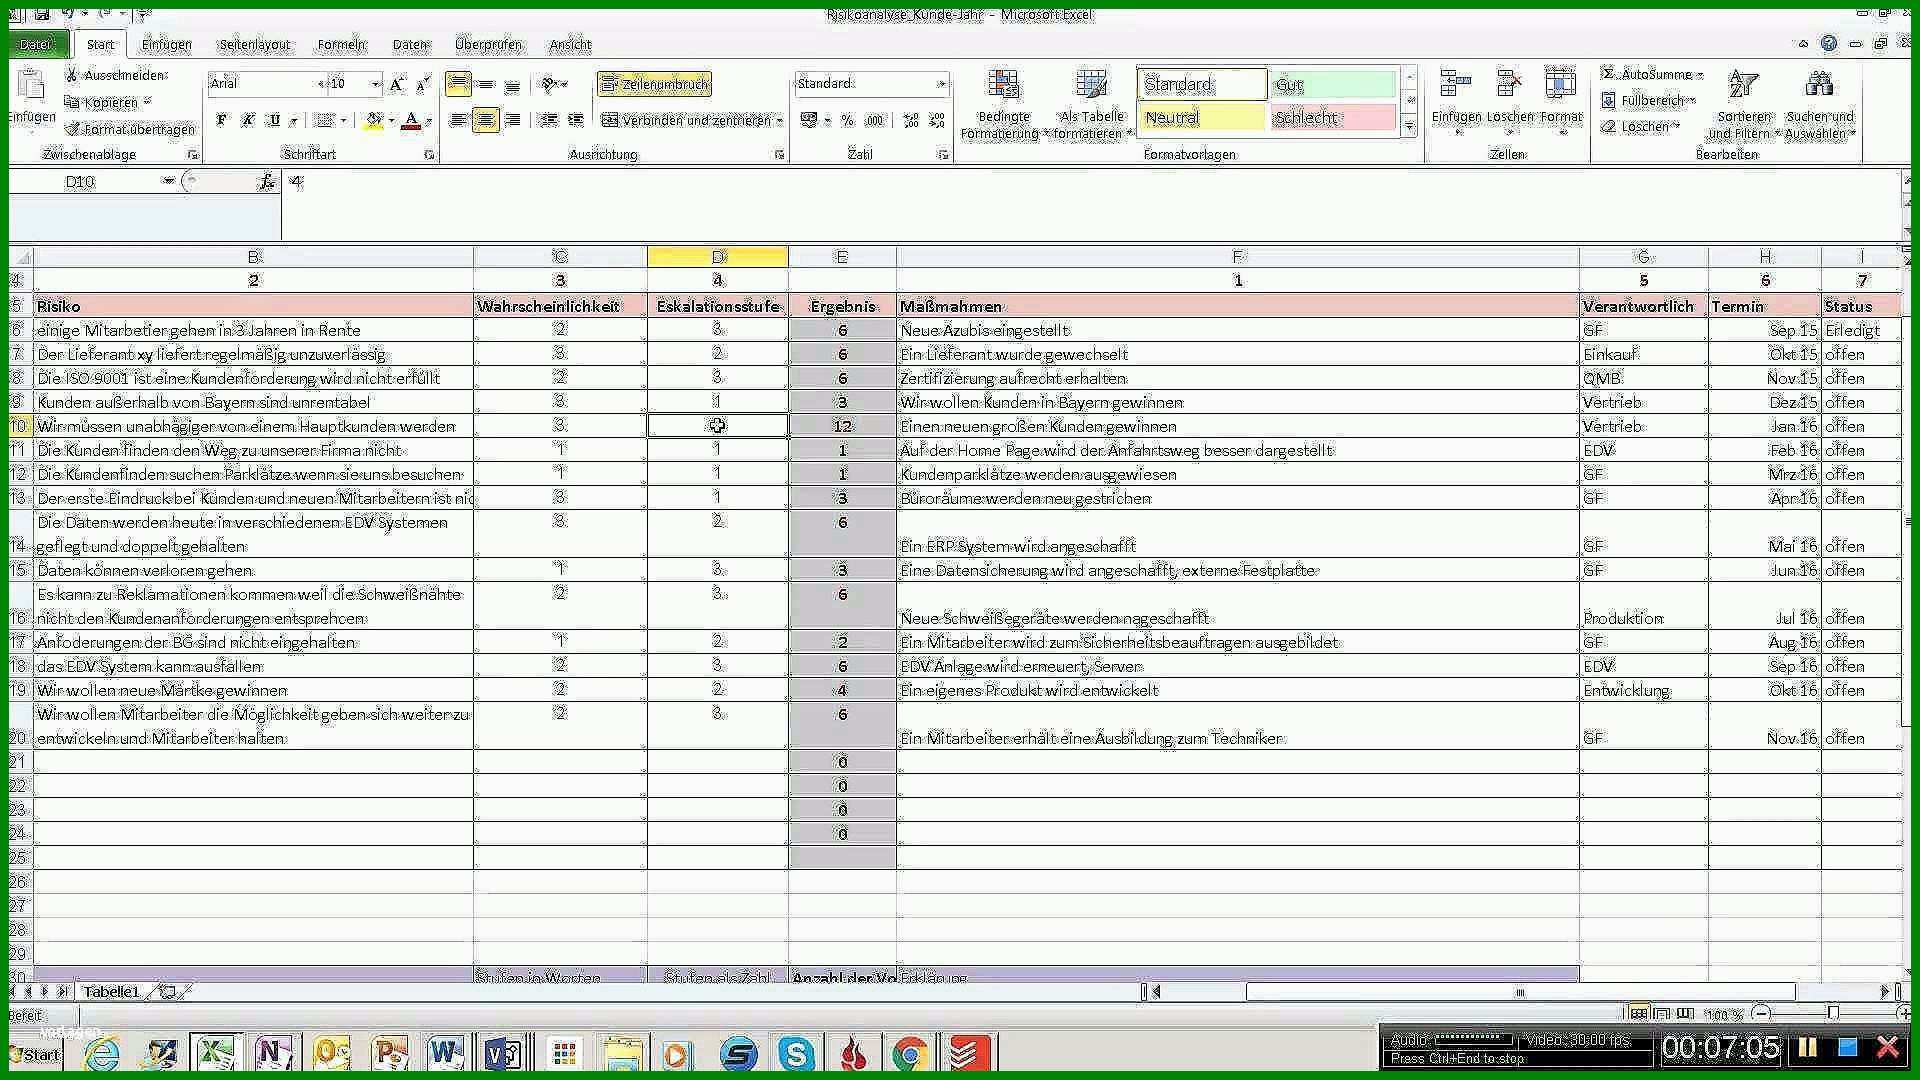Switch to Seitenlayout tab
Viewport: 1920px width, 1080px height.
pyautogui.click(x=254, y=44)
